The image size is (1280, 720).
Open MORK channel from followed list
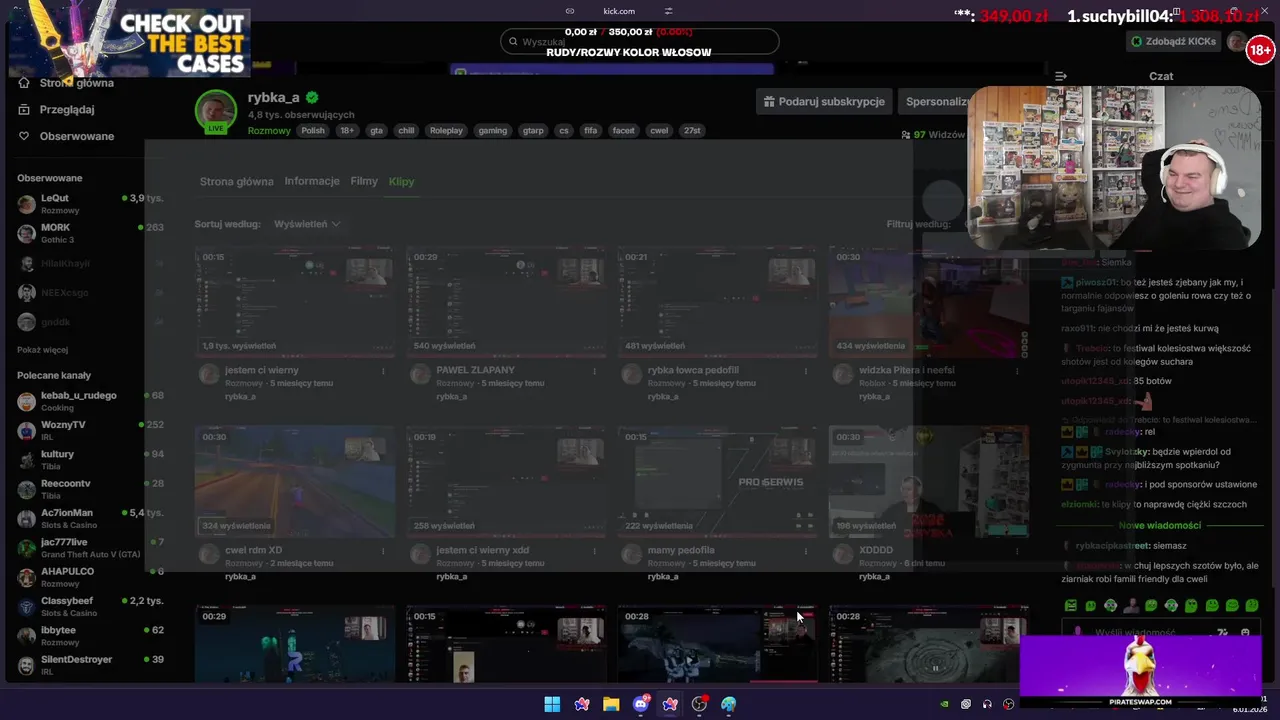pos(90,233)
